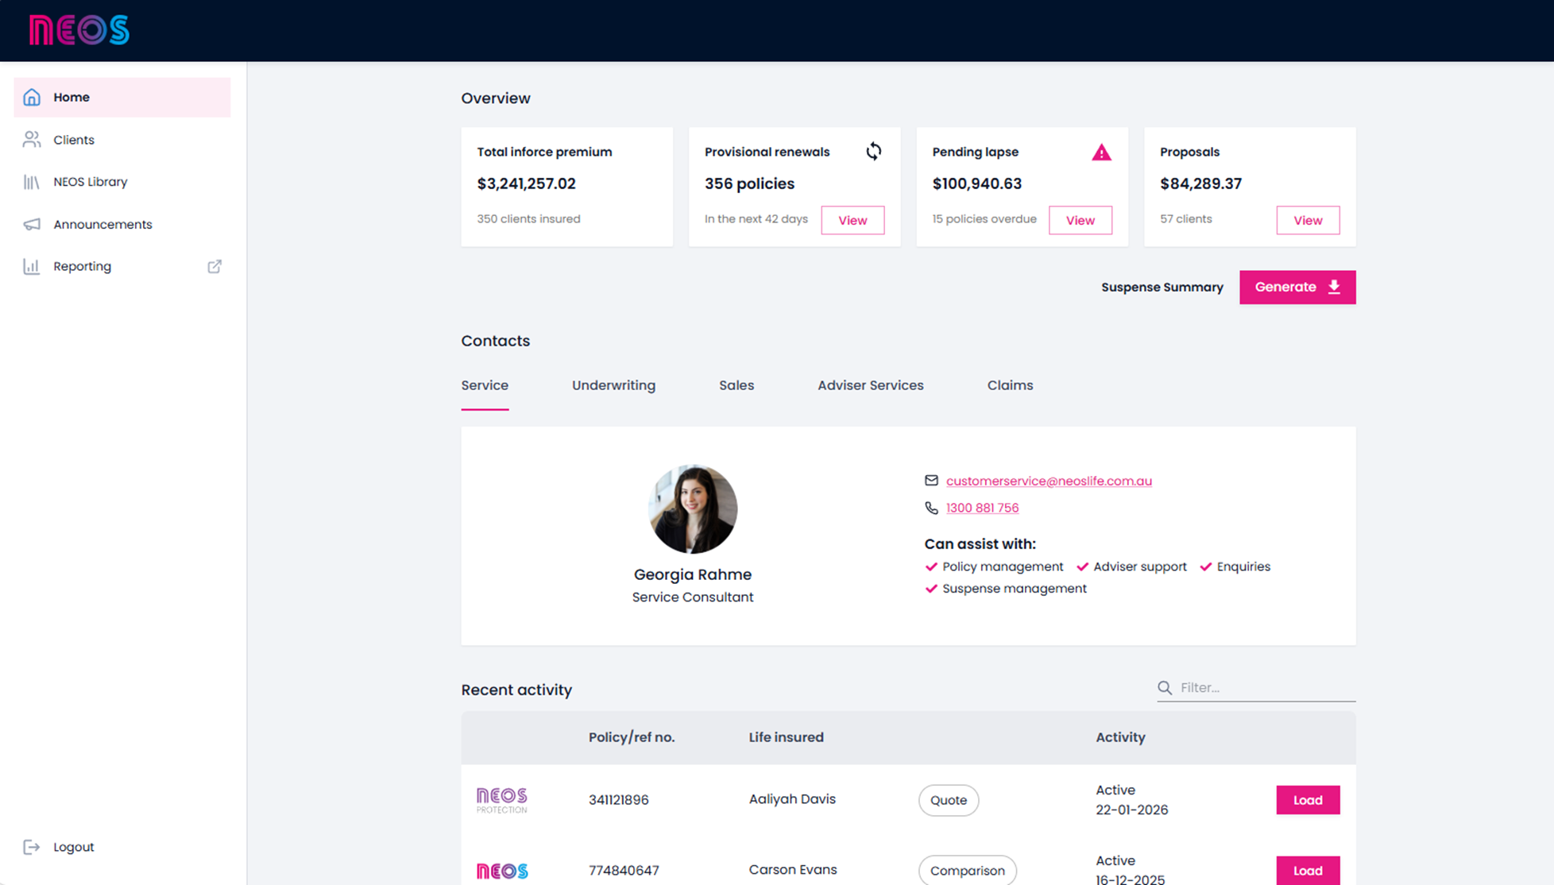Focus the Recent activity Filter field

(x=1265, y=688)
